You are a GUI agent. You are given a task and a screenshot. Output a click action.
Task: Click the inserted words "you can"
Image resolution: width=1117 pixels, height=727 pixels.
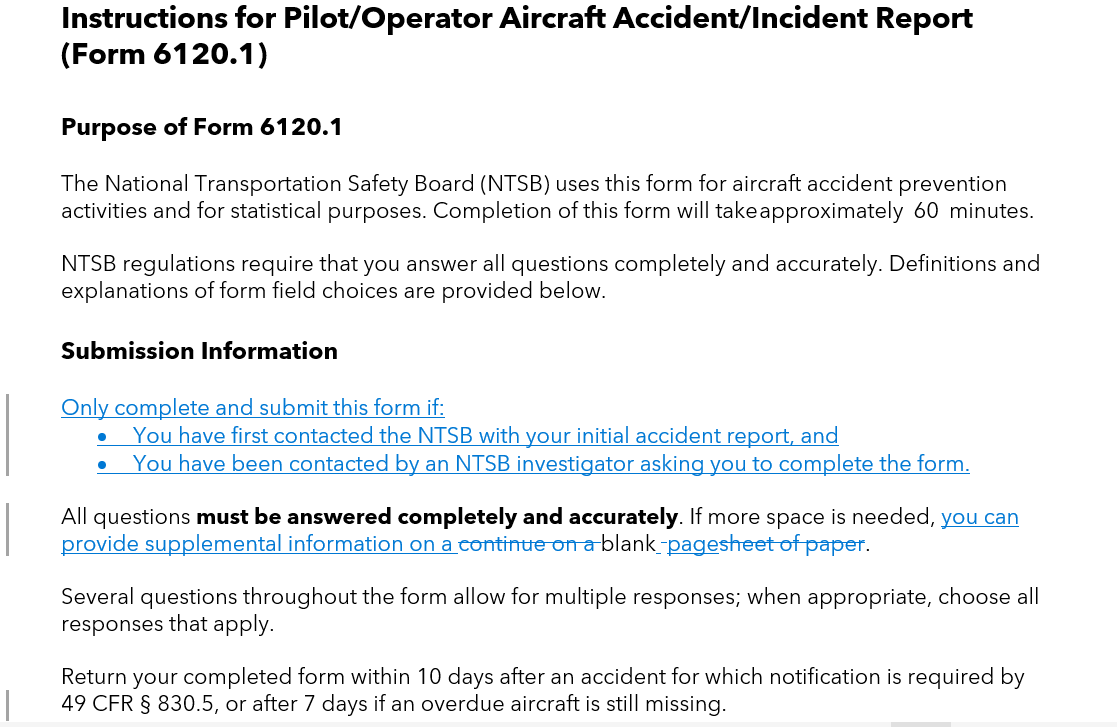pos(979,517)
